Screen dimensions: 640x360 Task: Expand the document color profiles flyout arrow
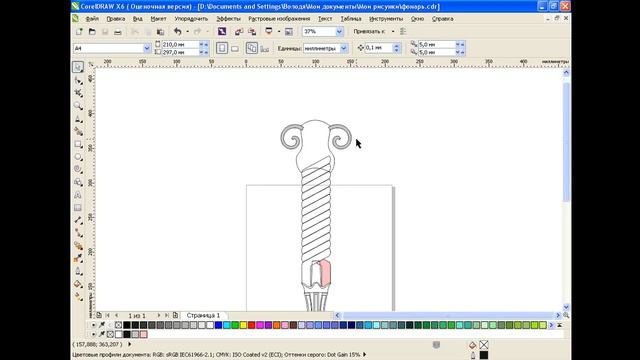(x=364, y=354)
